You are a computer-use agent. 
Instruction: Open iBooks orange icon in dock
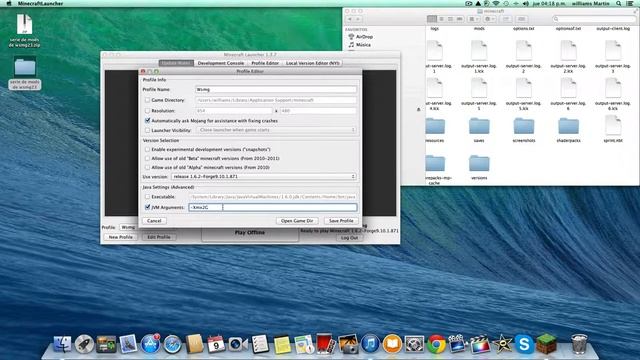(392, 344)
